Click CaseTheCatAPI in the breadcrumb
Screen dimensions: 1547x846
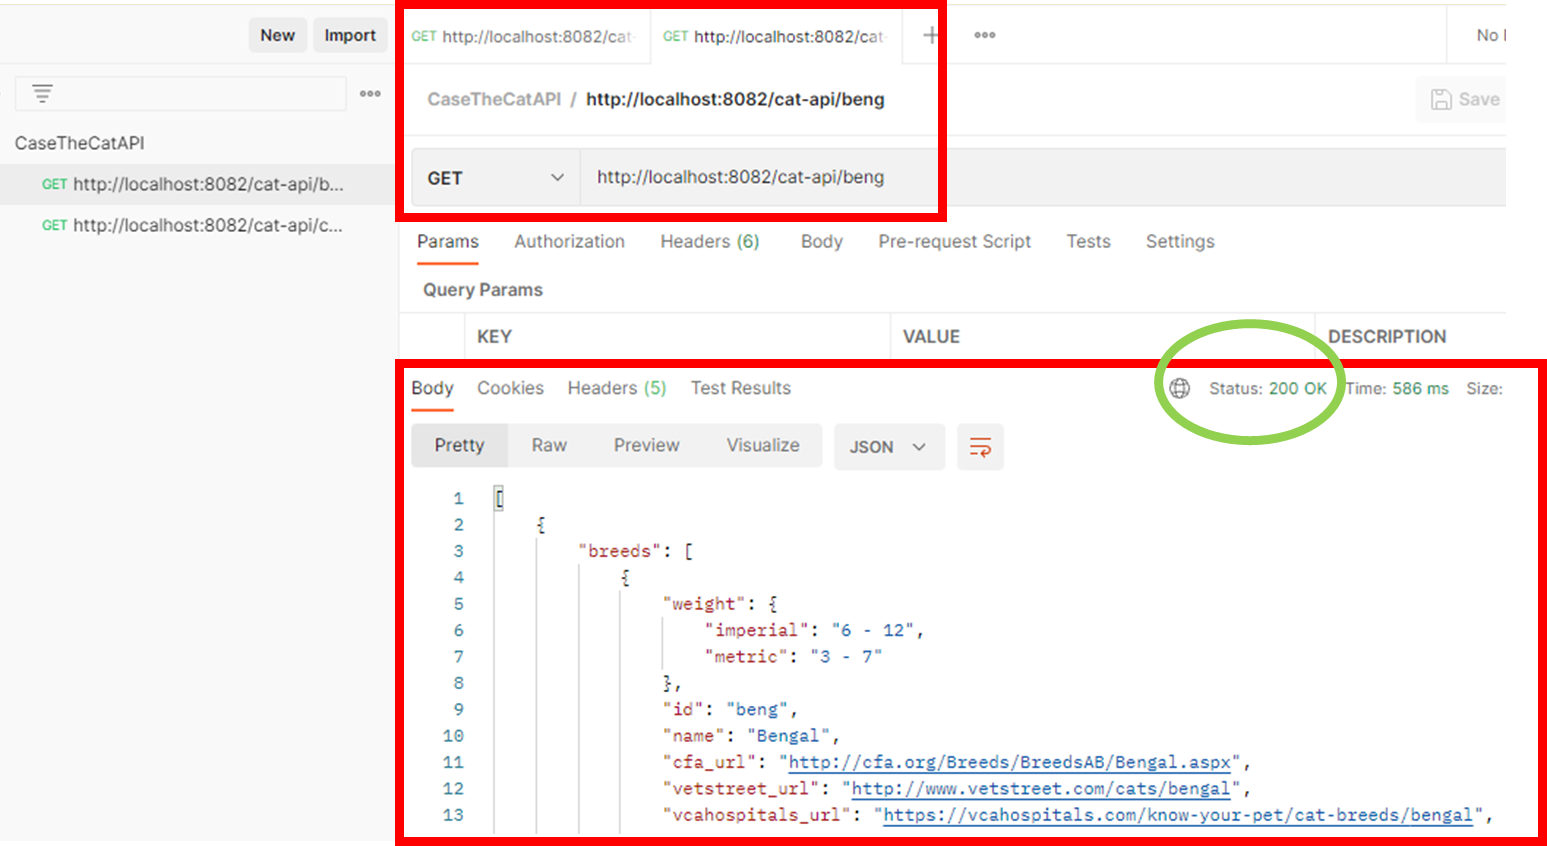(494, 99)
